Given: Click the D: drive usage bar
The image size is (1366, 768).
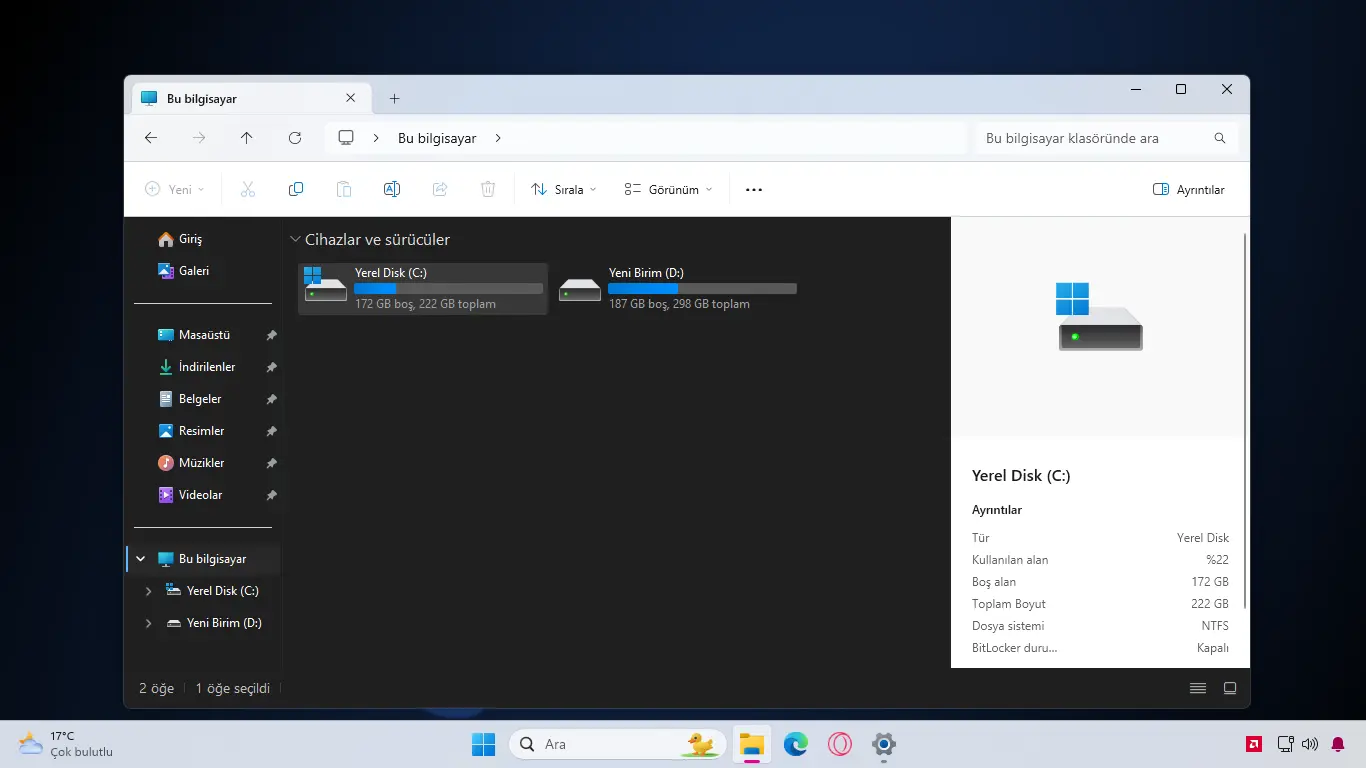Looking at the screenshot, I should click(x=703, y=289).
